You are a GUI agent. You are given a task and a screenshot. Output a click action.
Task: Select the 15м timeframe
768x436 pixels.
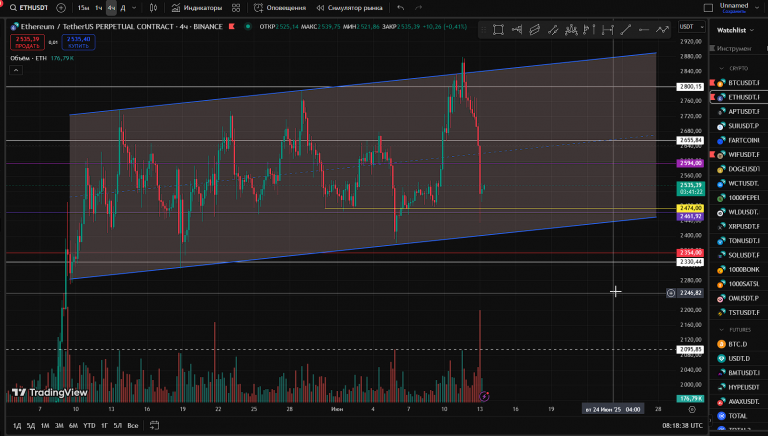point(83,8)
